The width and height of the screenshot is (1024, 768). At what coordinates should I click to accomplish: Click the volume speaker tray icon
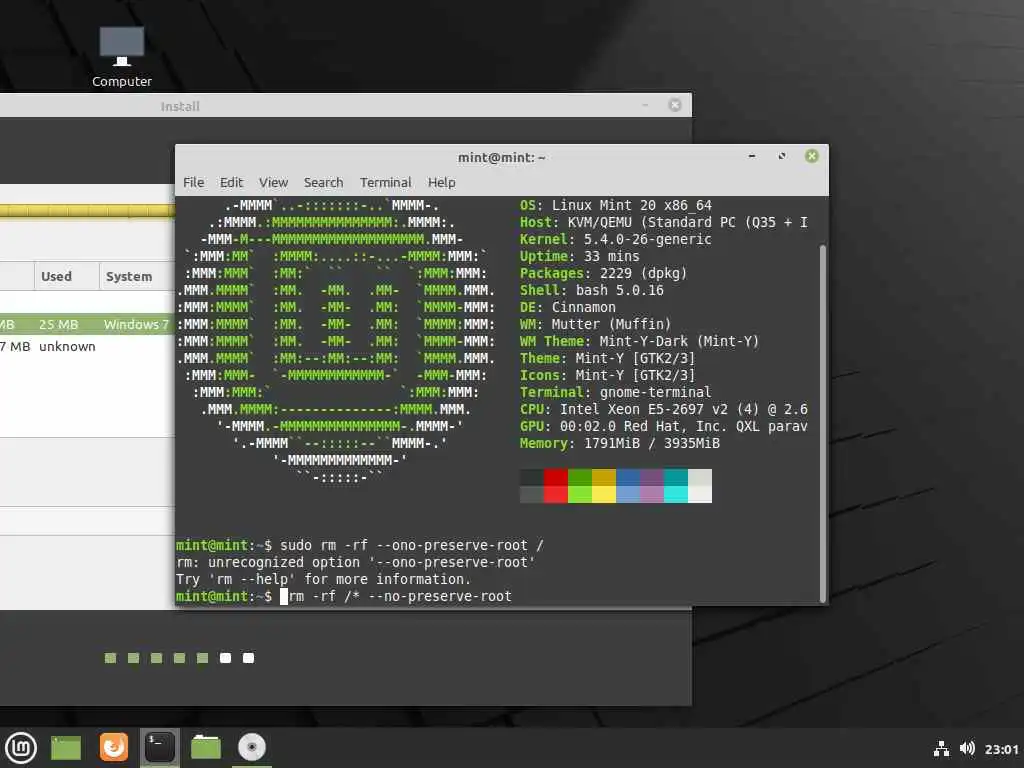tap(967, 748)
